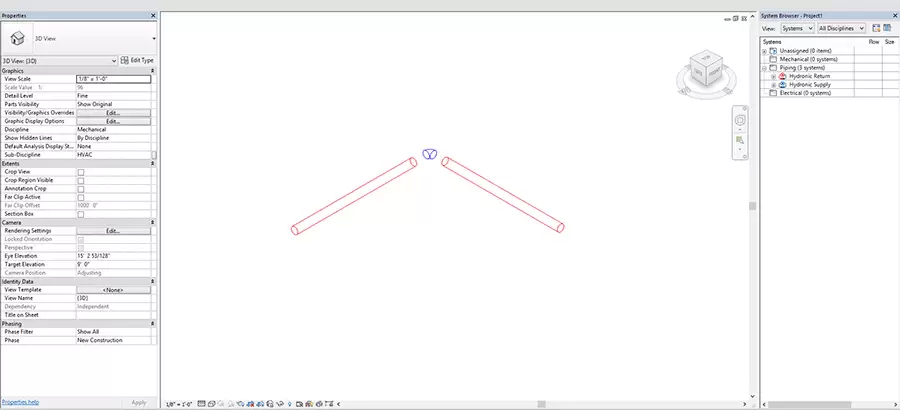Enable Annotation Crop checkbox

pyautogui.click(x=81, y=189)
